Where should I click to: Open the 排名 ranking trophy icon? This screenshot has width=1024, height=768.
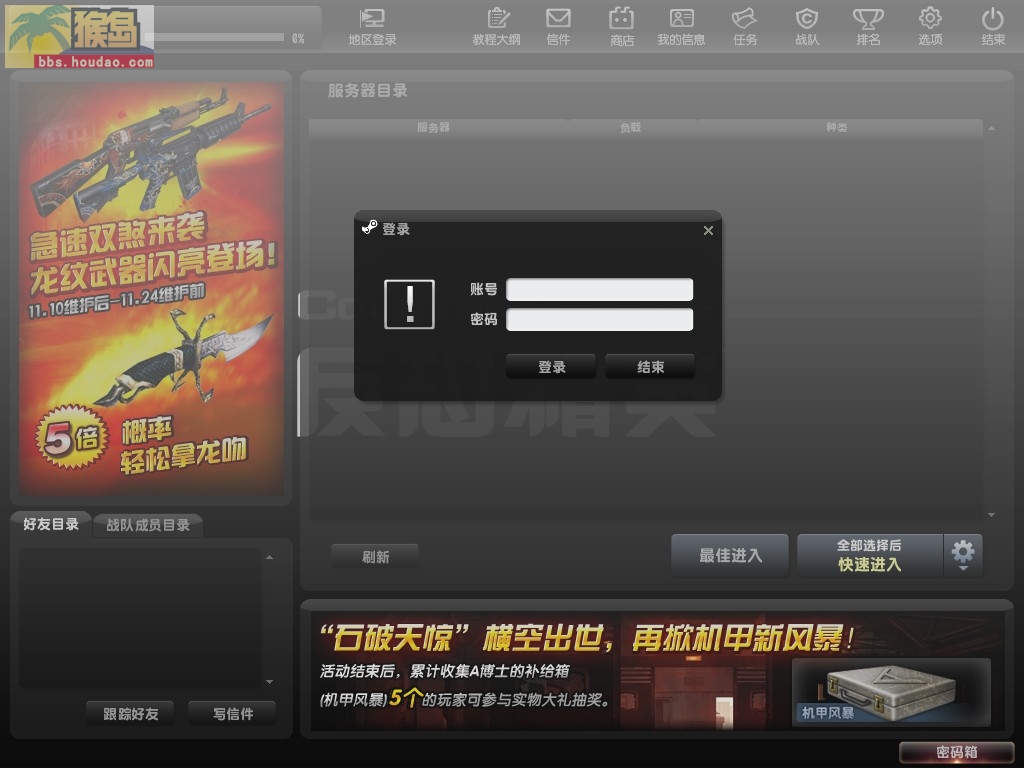click(869, 27)
